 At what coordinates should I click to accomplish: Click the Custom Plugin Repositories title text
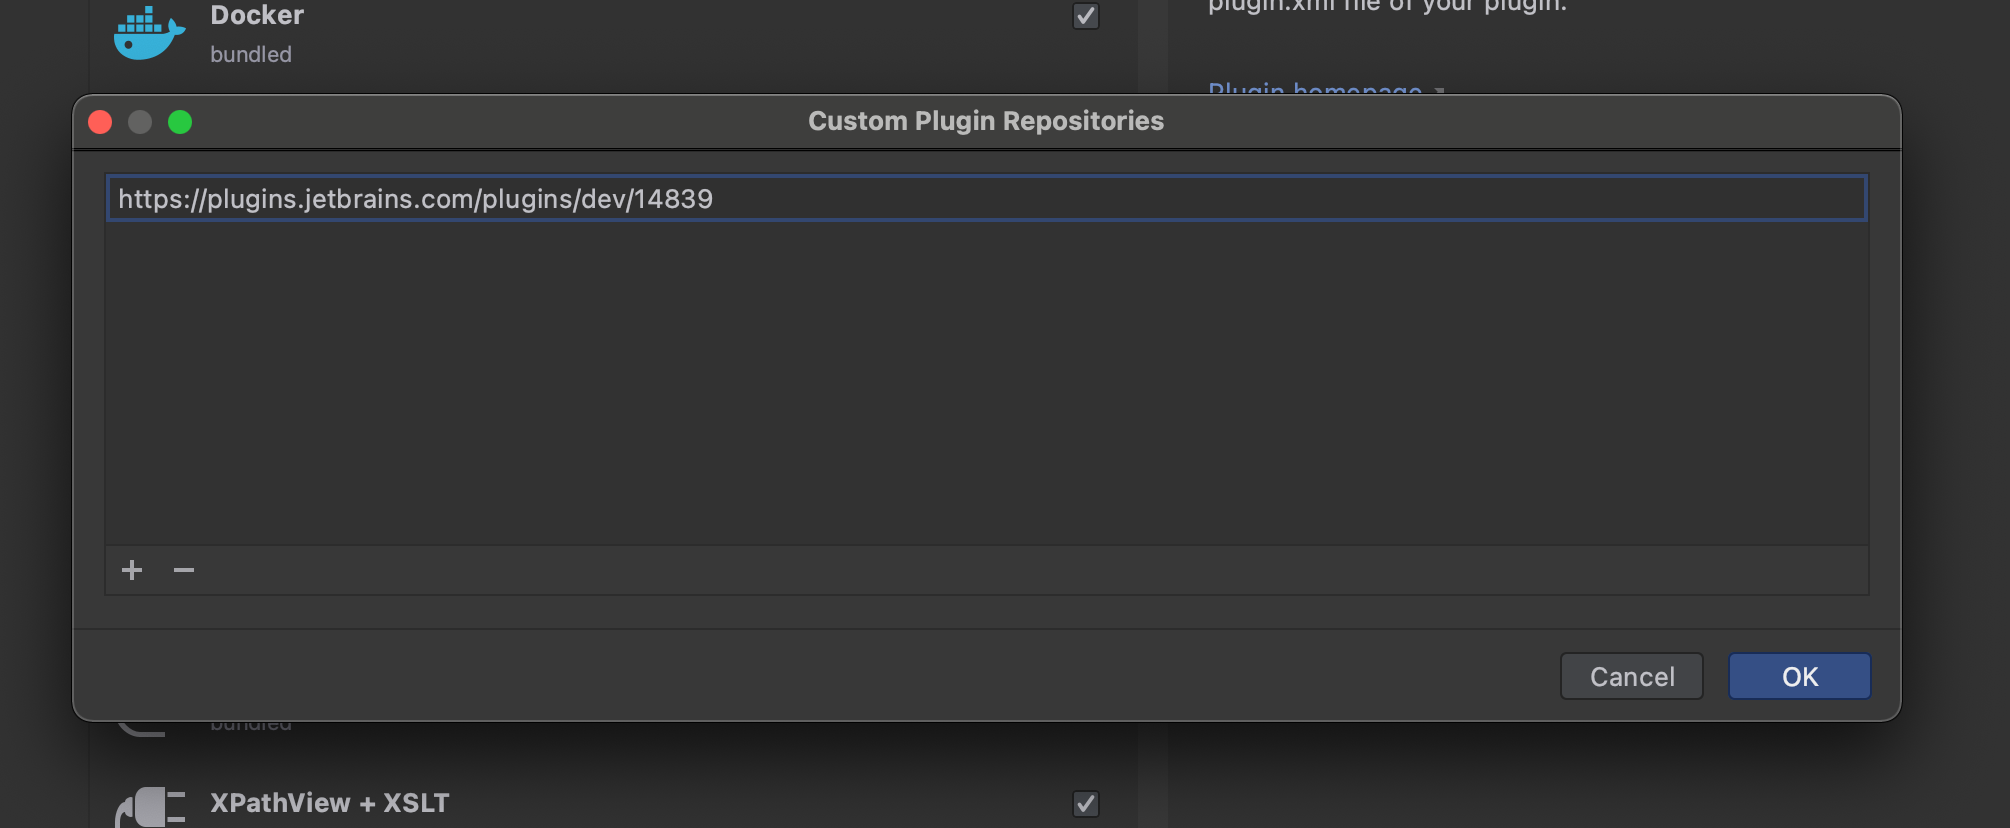pyautogui.click(x=986, y=121)
